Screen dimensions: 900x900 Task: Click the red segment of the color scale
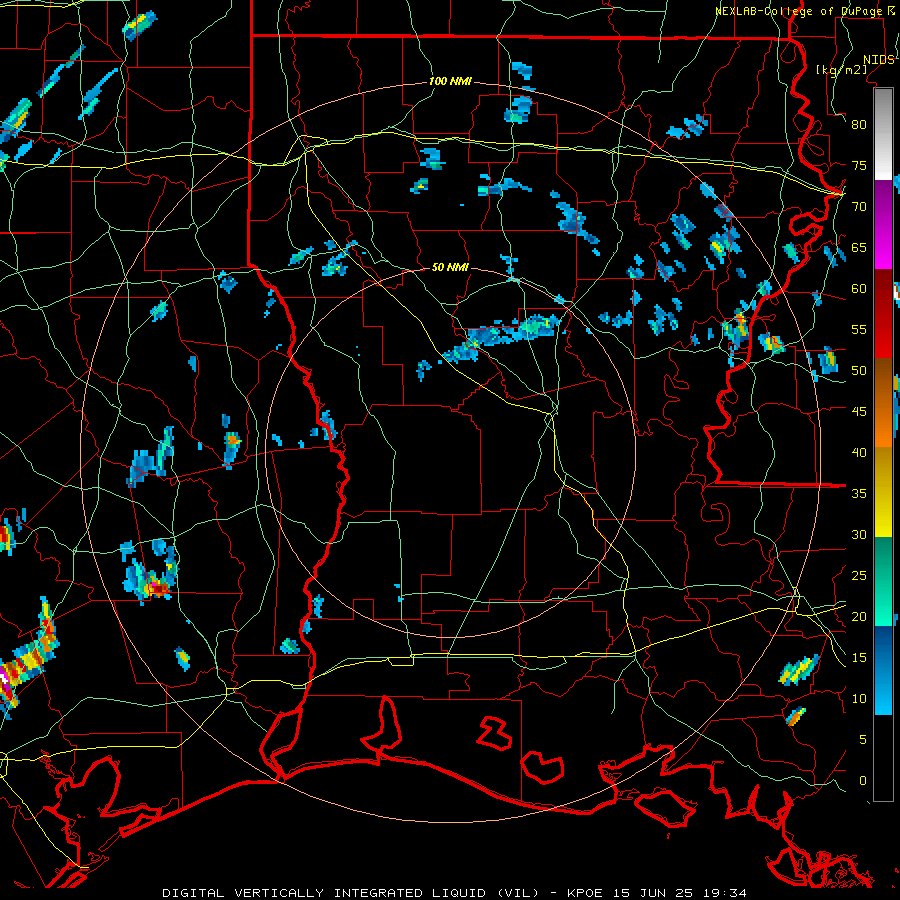(x=884, y=315)
